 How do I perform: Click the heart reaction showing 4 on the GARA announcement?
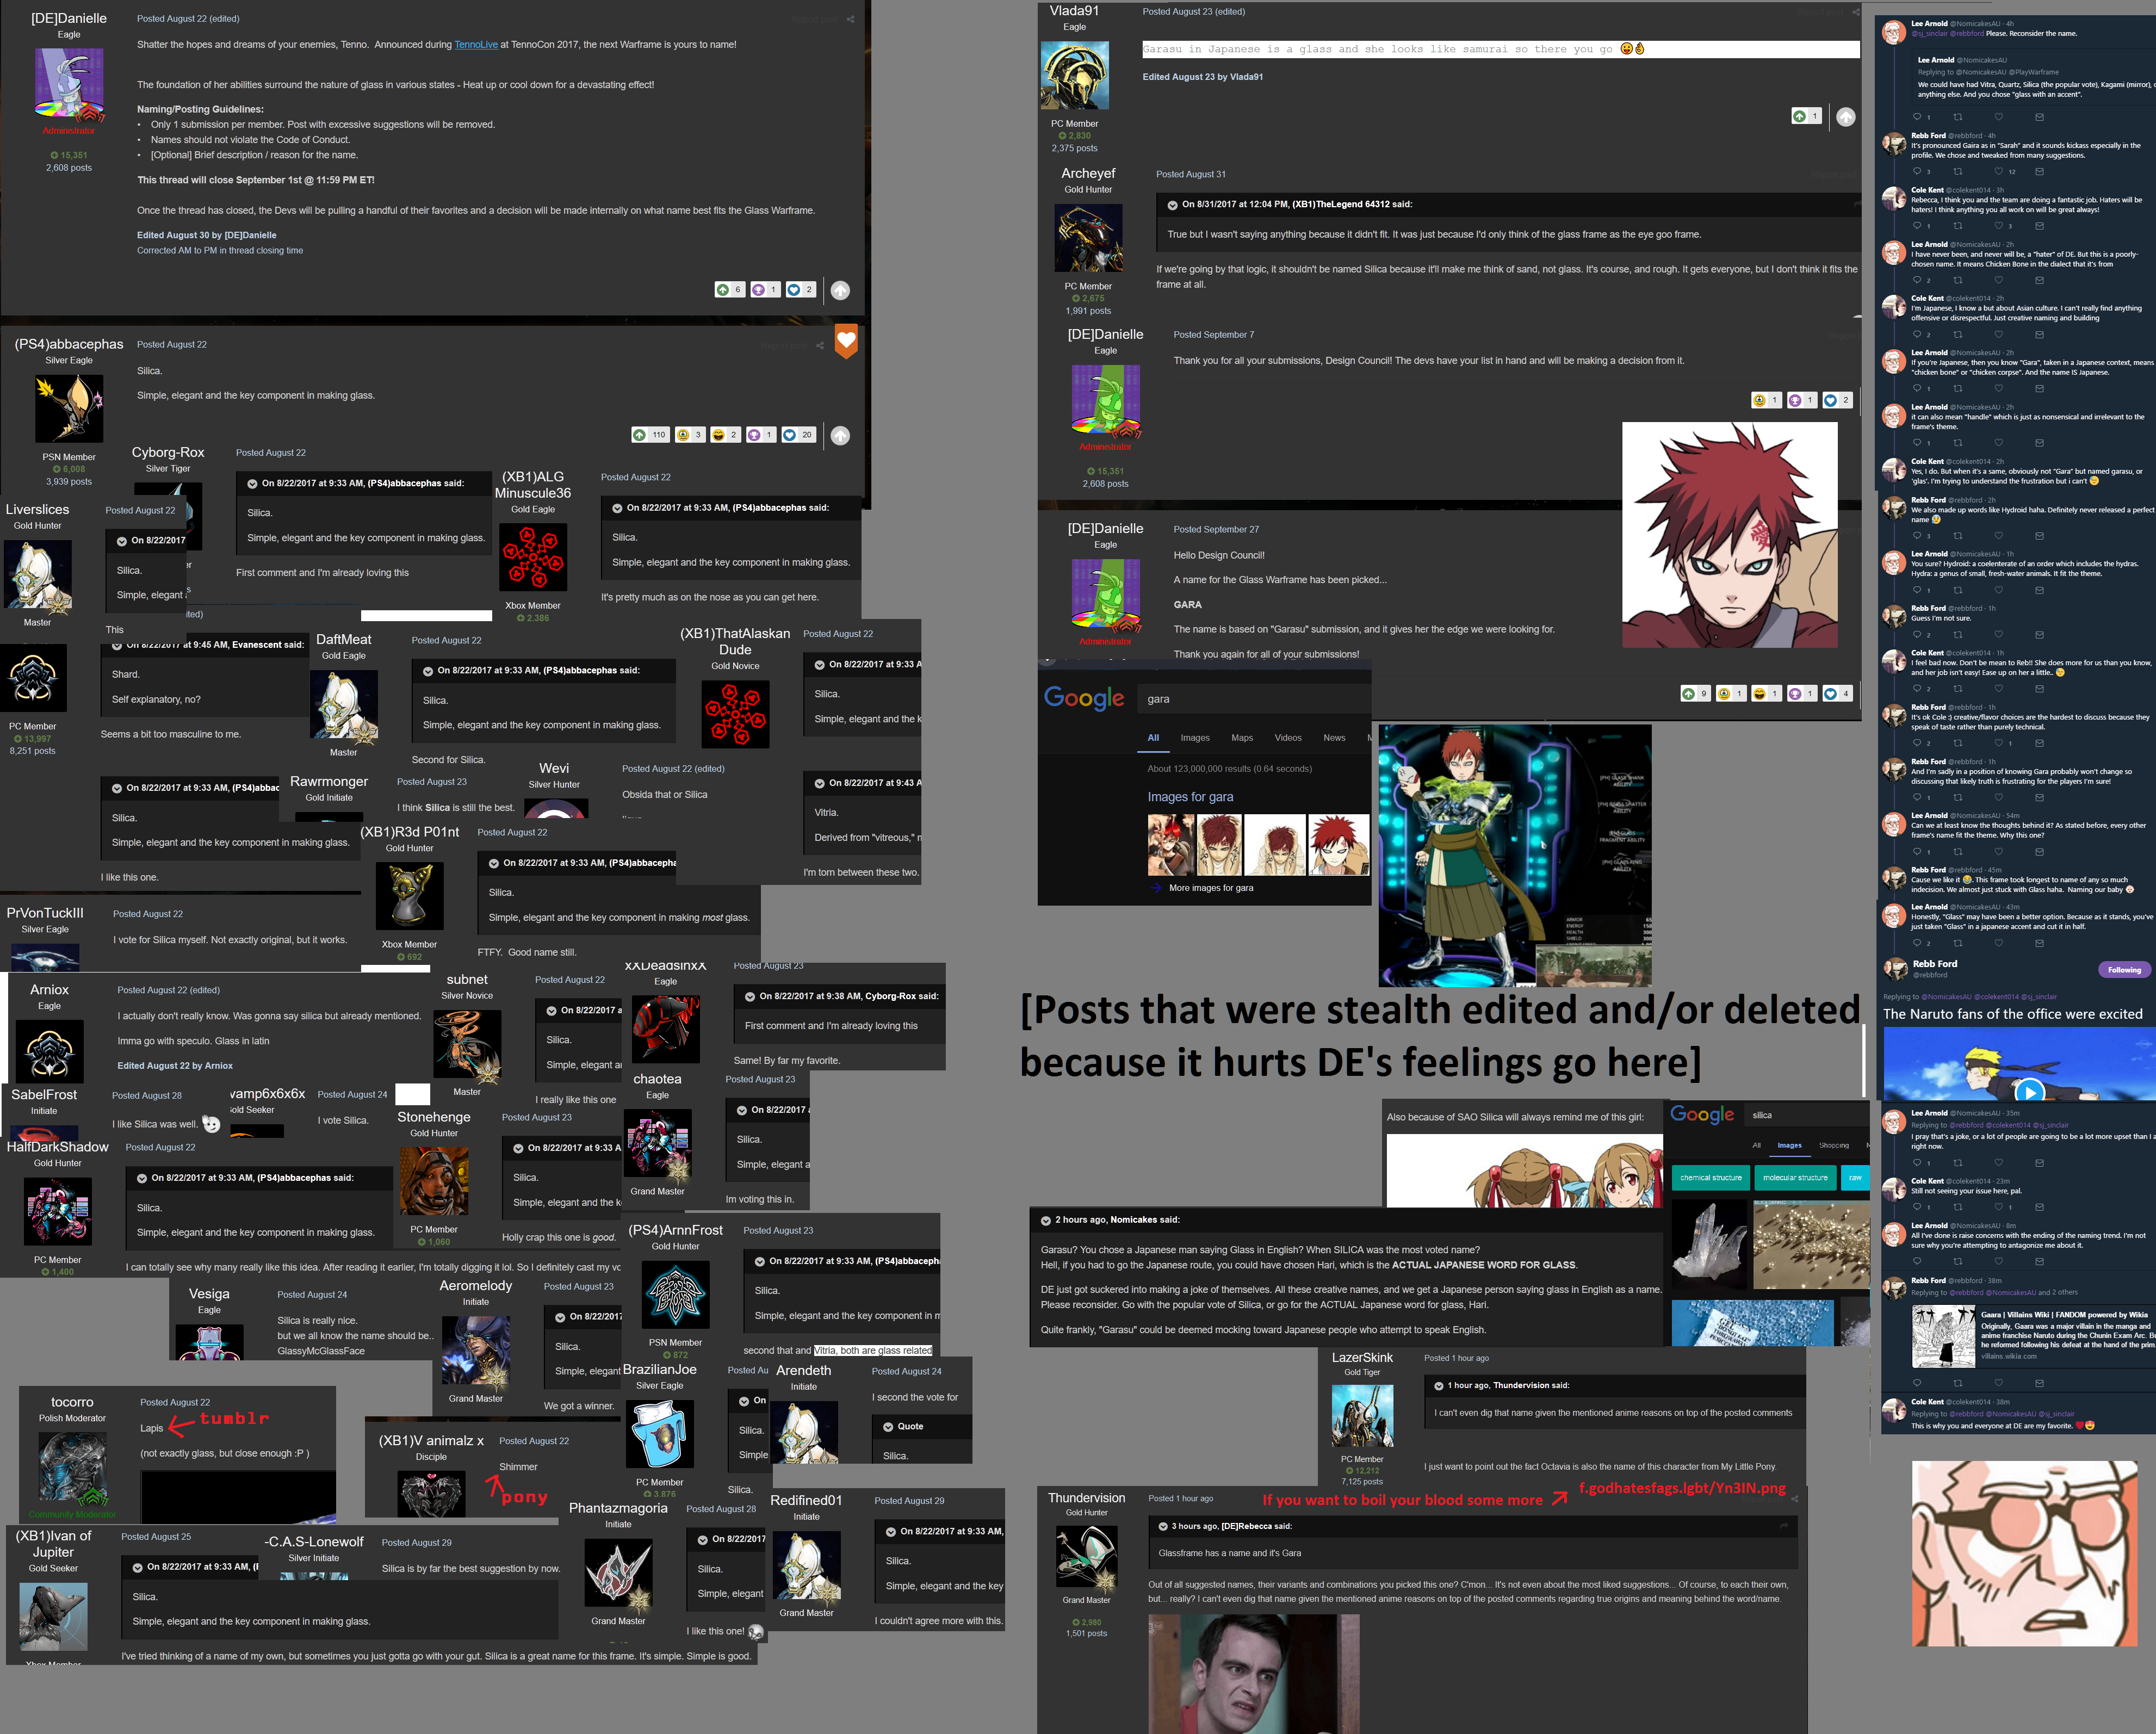coord(1838,693)
